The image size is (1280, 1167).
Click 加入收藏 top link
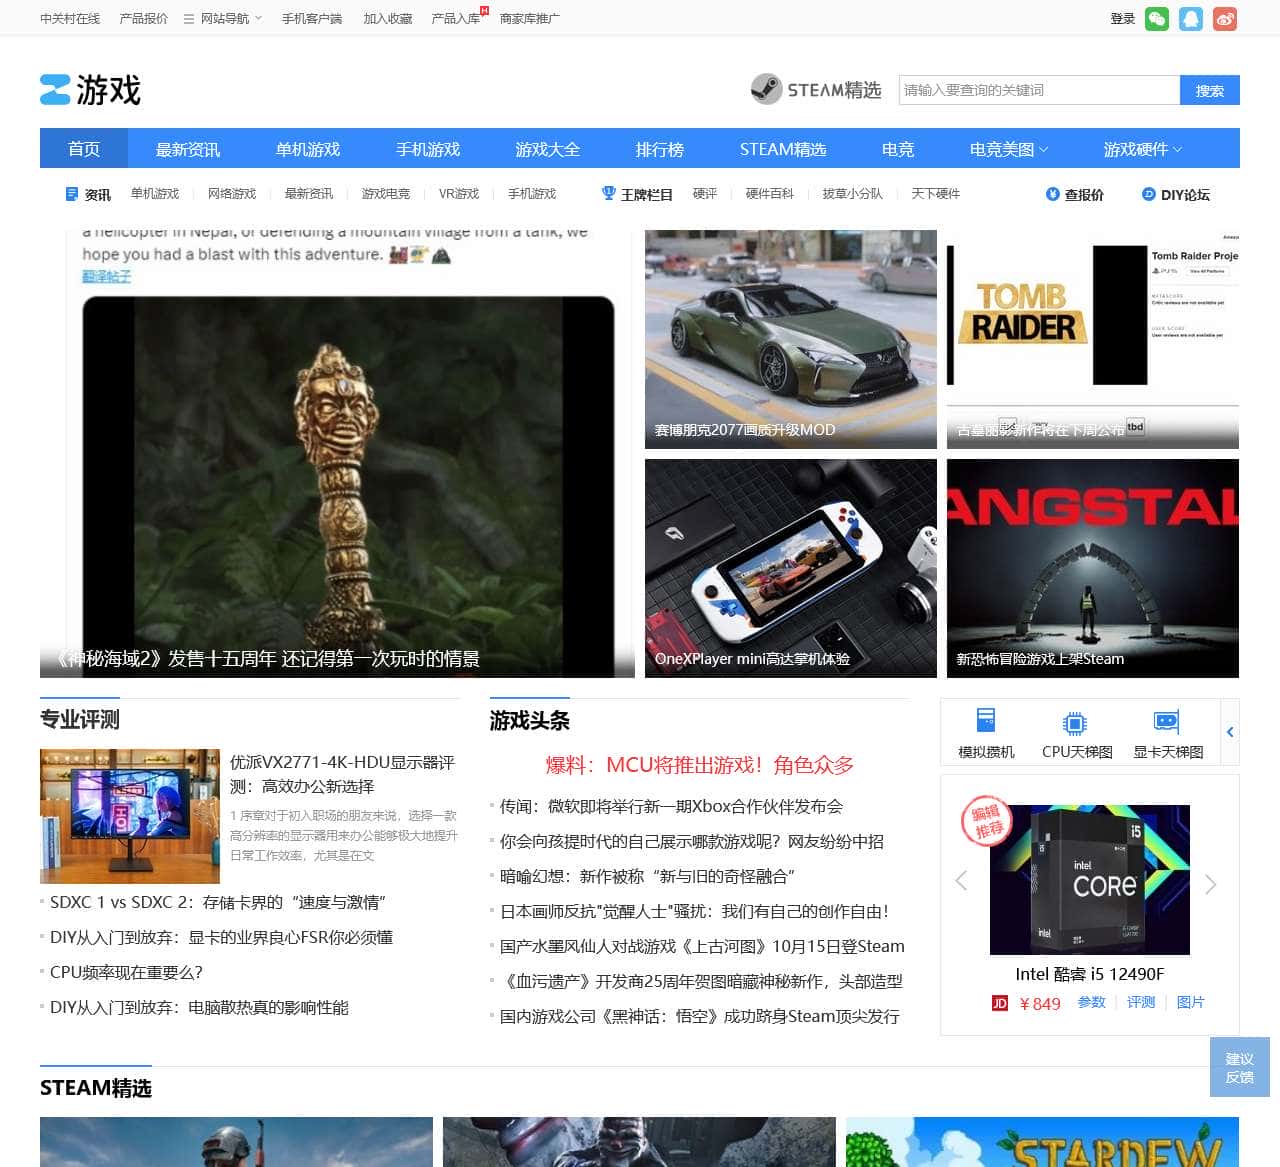[388, 19]
